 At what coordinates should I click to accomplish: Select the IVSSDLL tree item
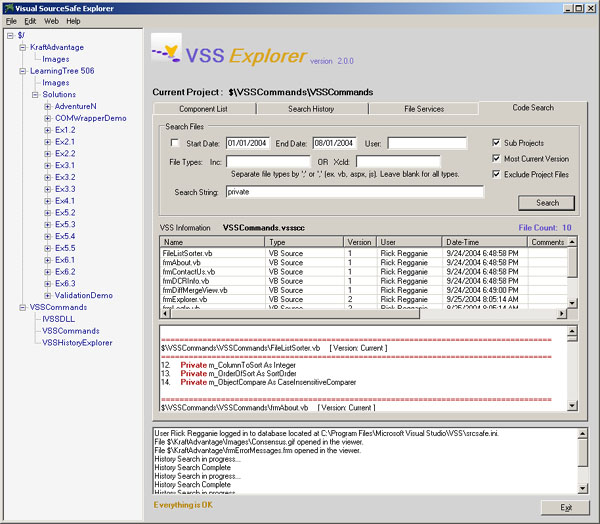59,319
